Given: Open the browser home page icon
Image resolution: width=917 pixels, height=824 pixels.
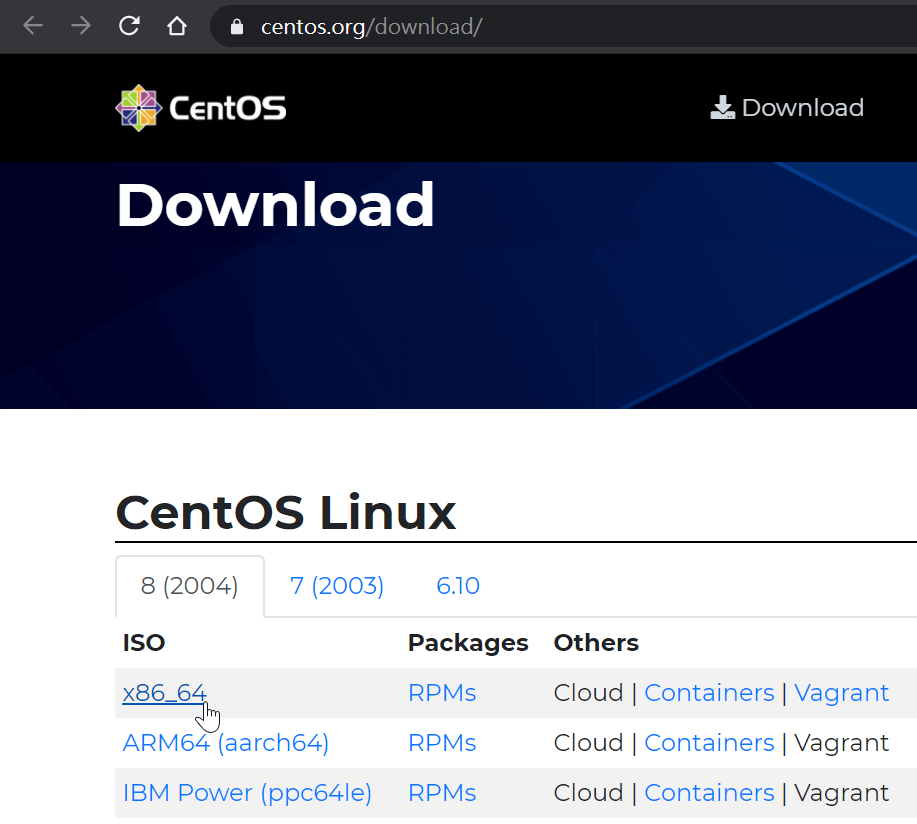Looking at the screenshot, I should click(177, 26).
